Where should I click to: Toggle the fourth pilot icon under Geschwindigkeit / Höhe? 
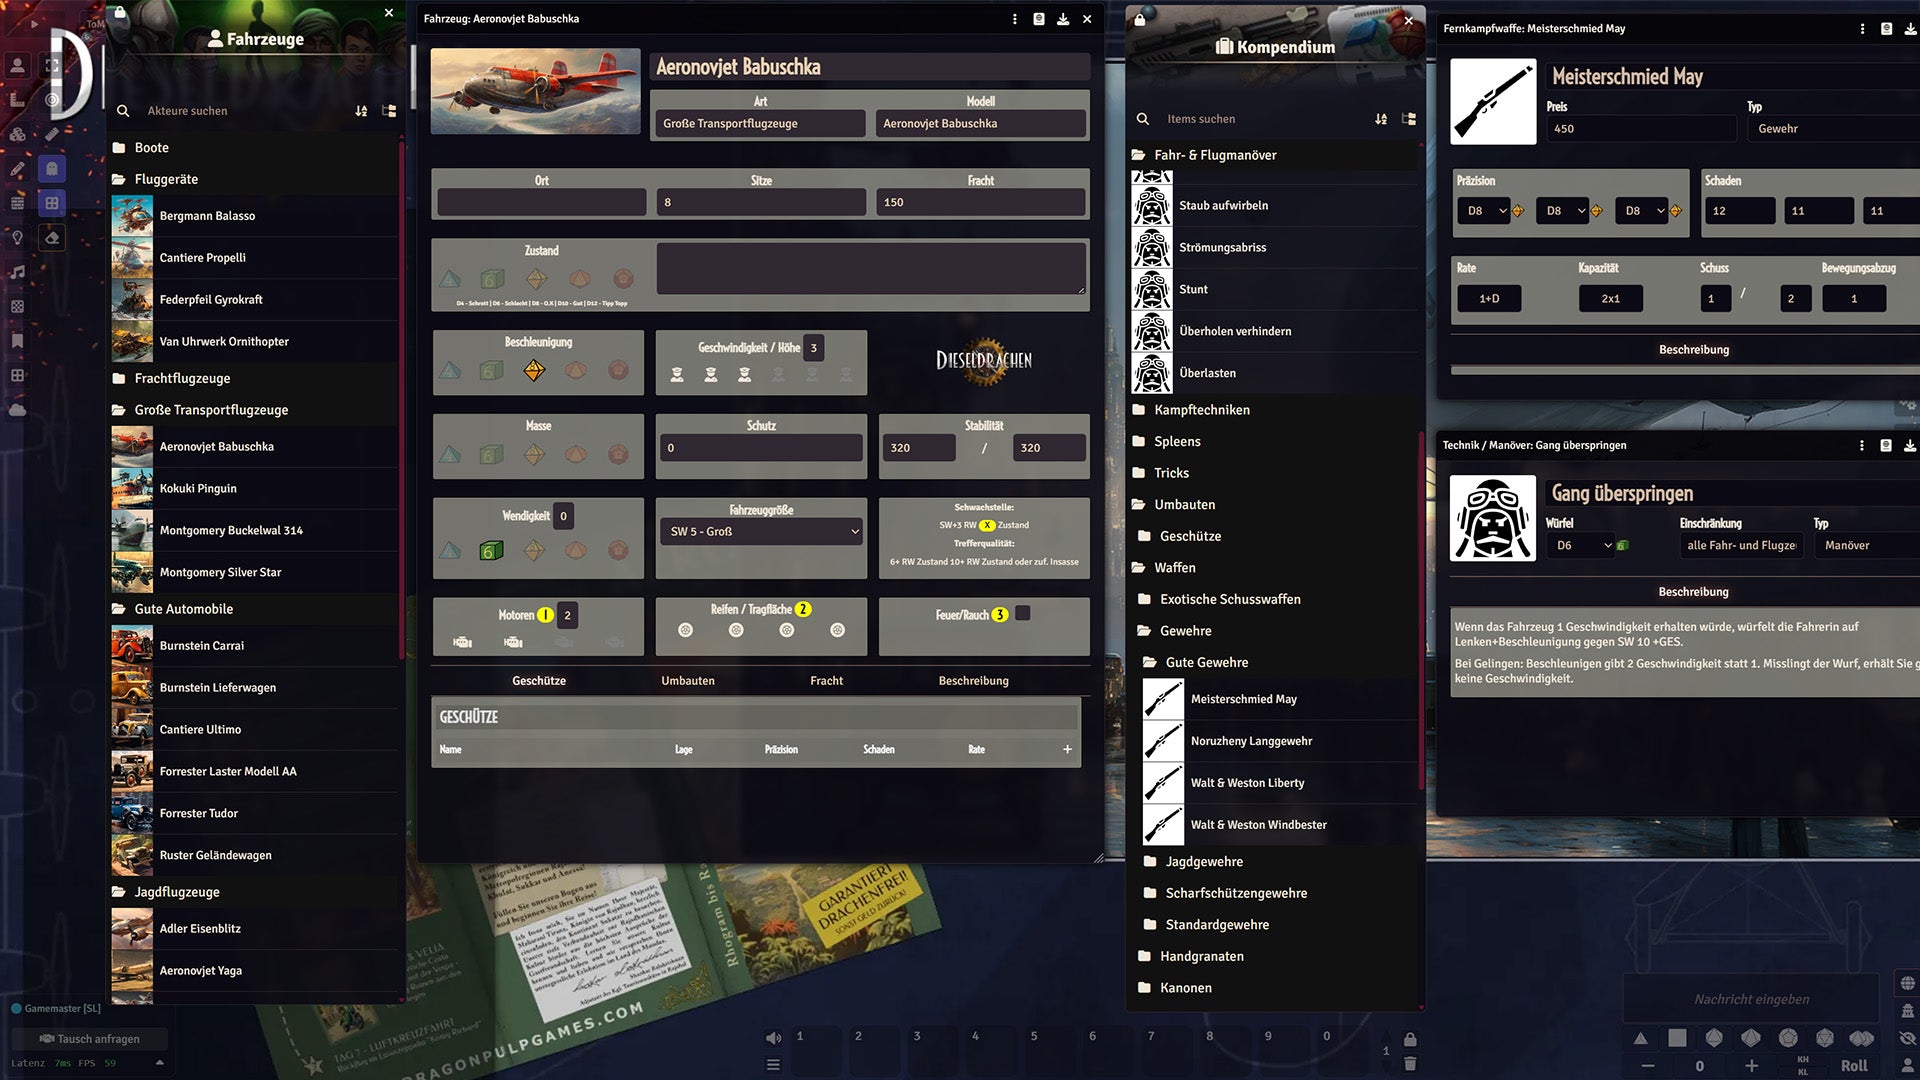coord(778,375)
